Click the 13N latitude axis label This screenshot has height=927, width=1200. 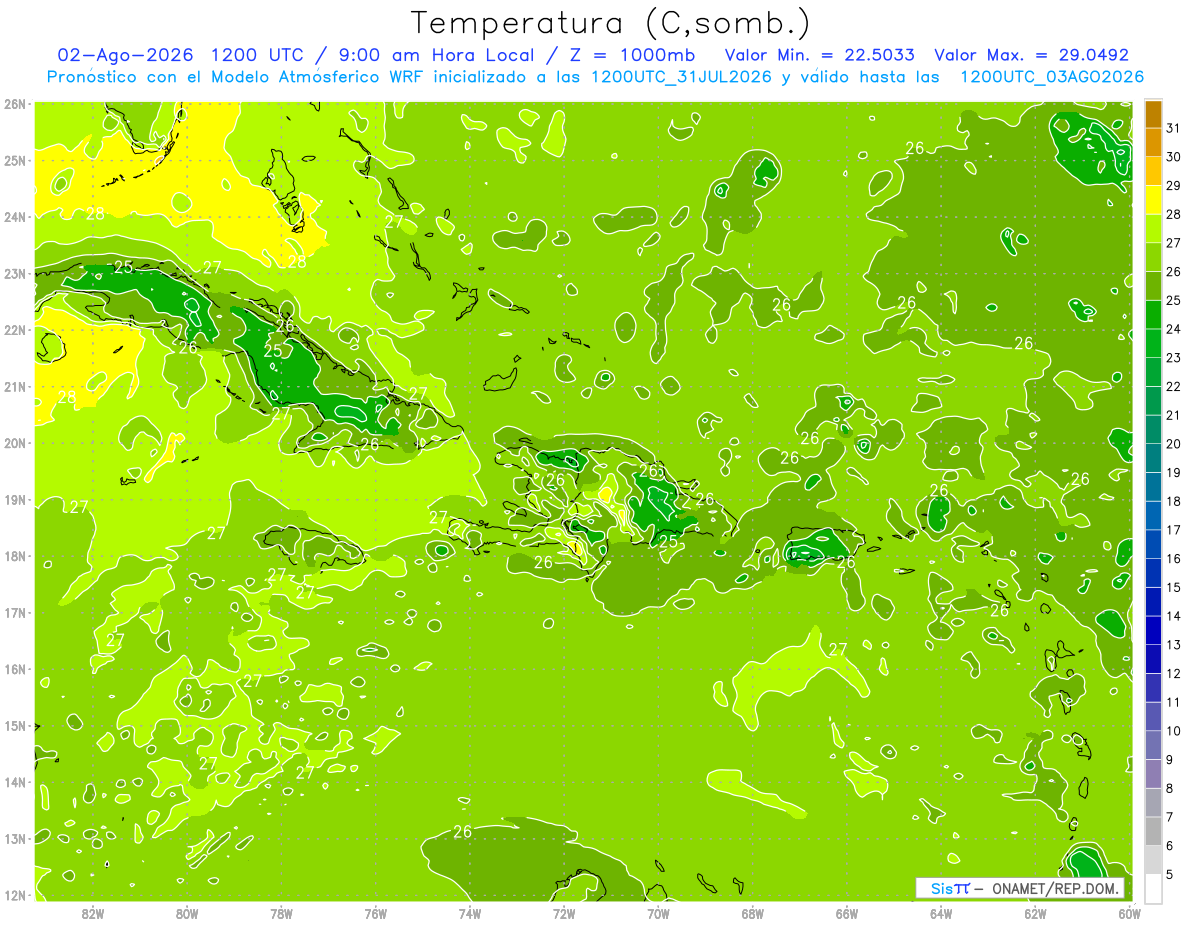point(15,839)
